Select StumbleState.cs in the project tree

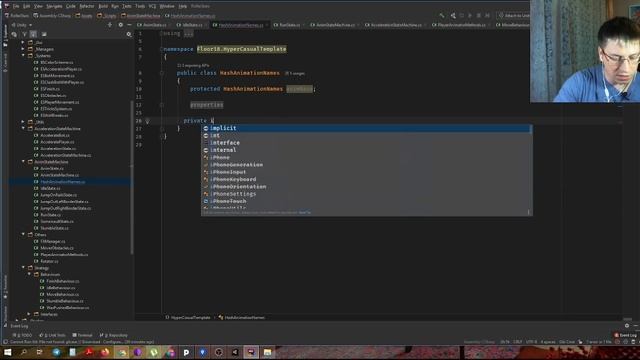(54, 228)
